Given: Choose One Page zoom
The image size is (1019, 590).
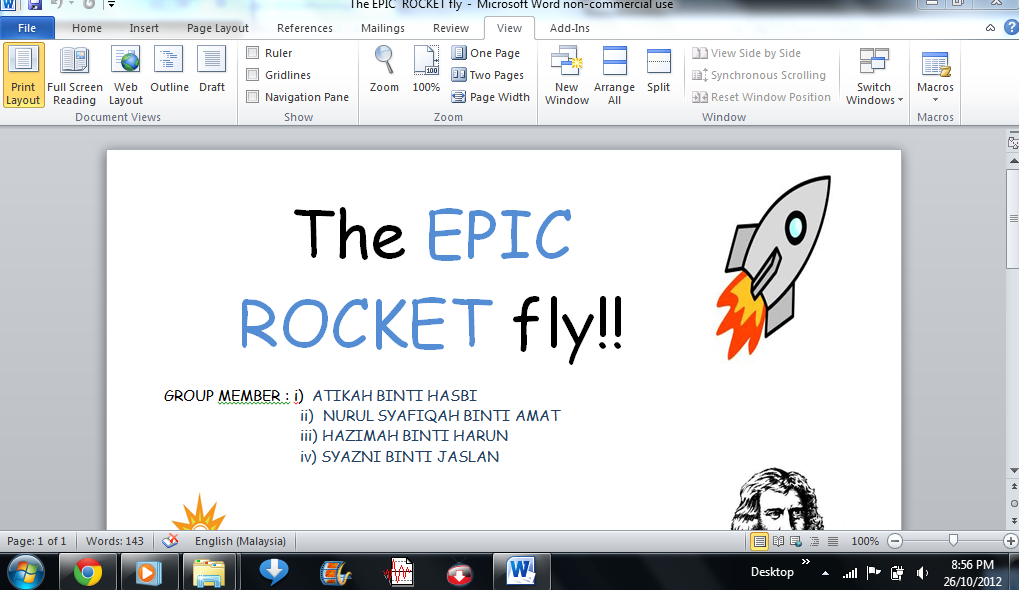Looking at the screenshot, I should [x=486, y=53].
